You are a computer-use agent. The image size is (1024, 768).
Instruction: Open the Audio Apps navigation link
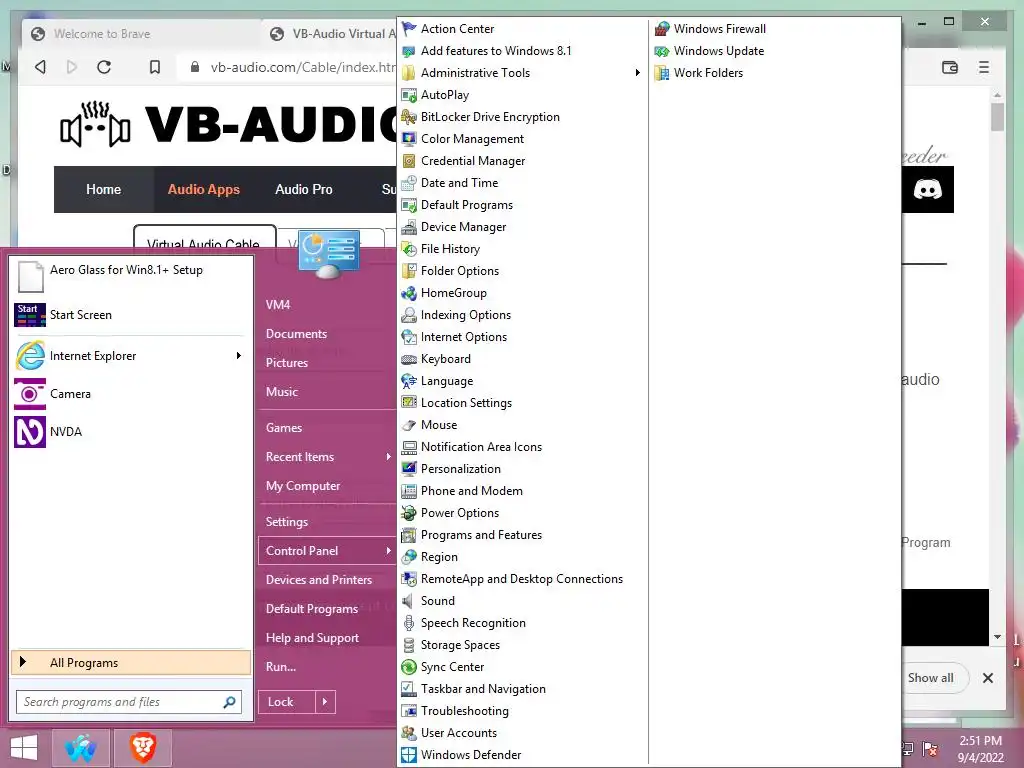click(204, 189)
